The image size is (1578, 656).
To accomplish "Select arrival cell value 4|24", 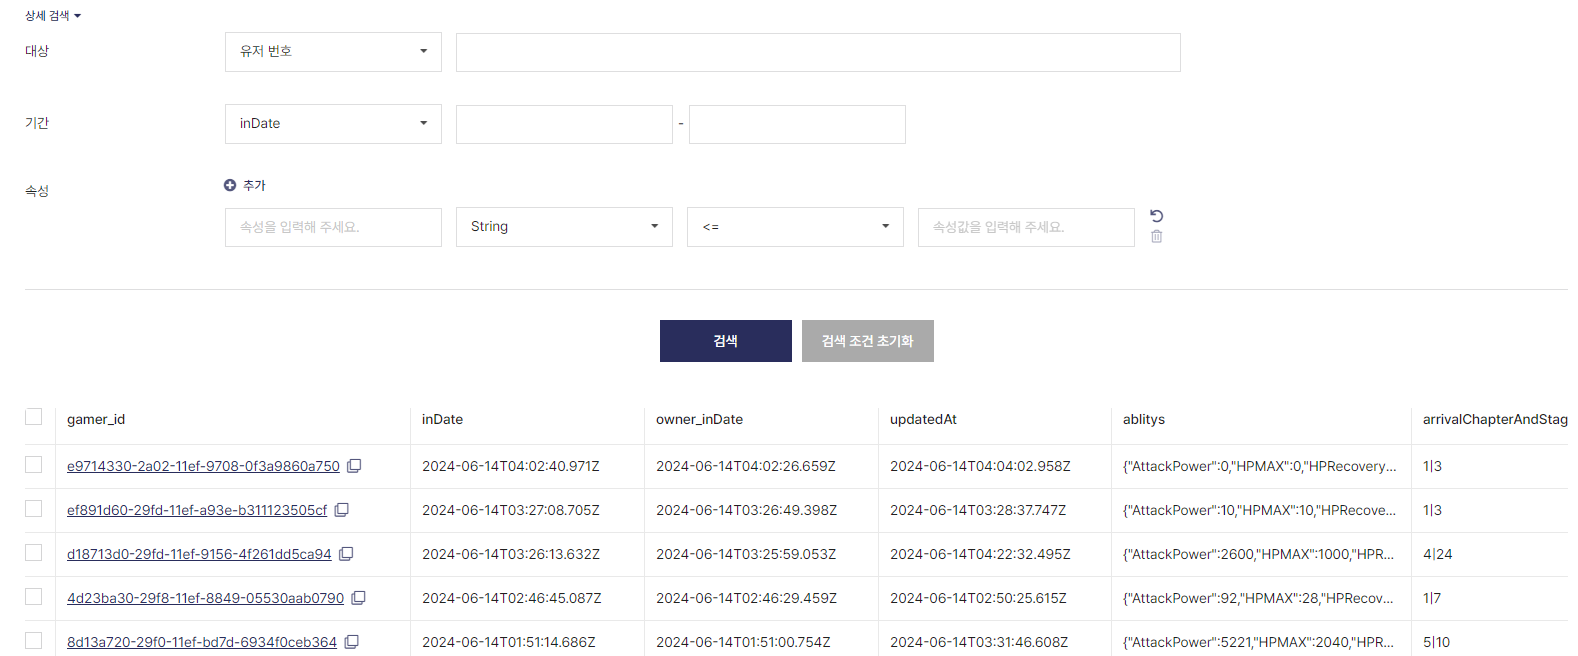I will tap(1438, 554).
